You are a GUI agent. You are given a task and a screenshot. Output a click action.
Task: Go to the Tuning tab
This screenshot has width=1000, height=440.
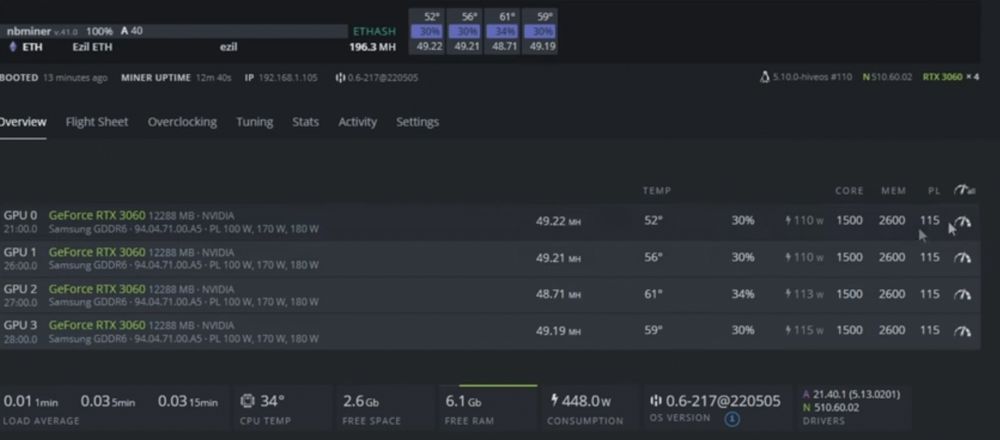[254, 122]
